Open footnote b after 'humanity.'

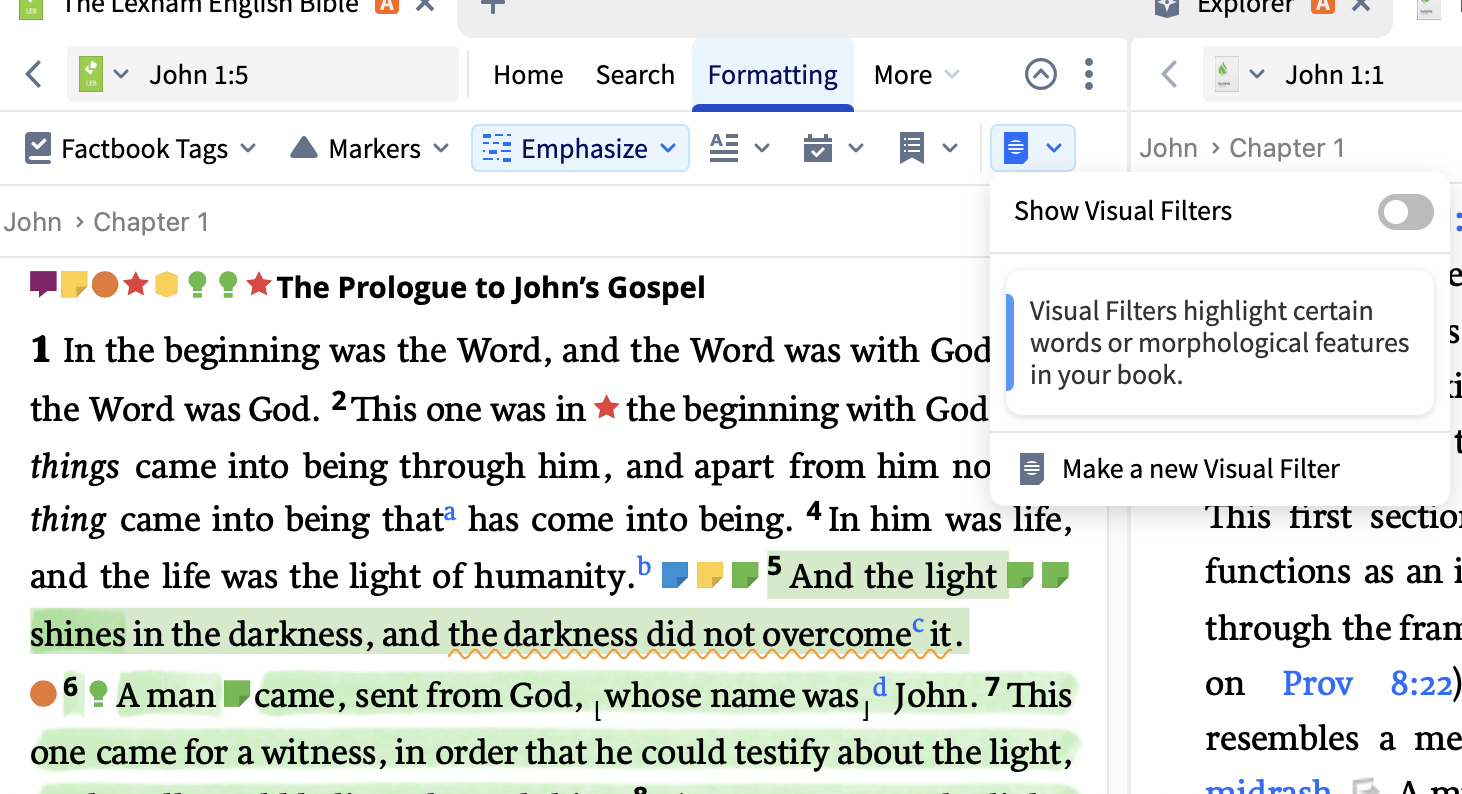644,567
